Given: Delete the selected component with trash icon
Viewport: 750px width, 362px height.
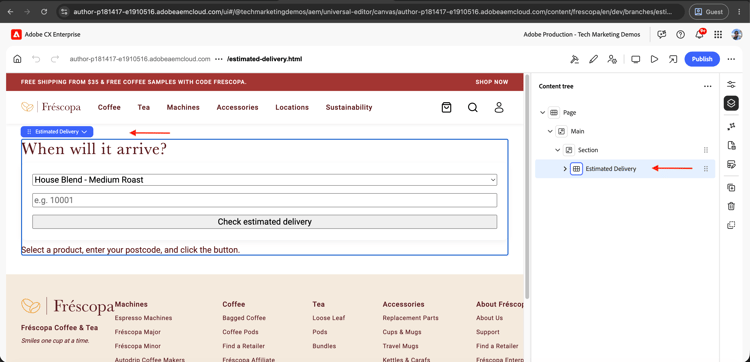Looking at the screenshot, I should point(731,206).
